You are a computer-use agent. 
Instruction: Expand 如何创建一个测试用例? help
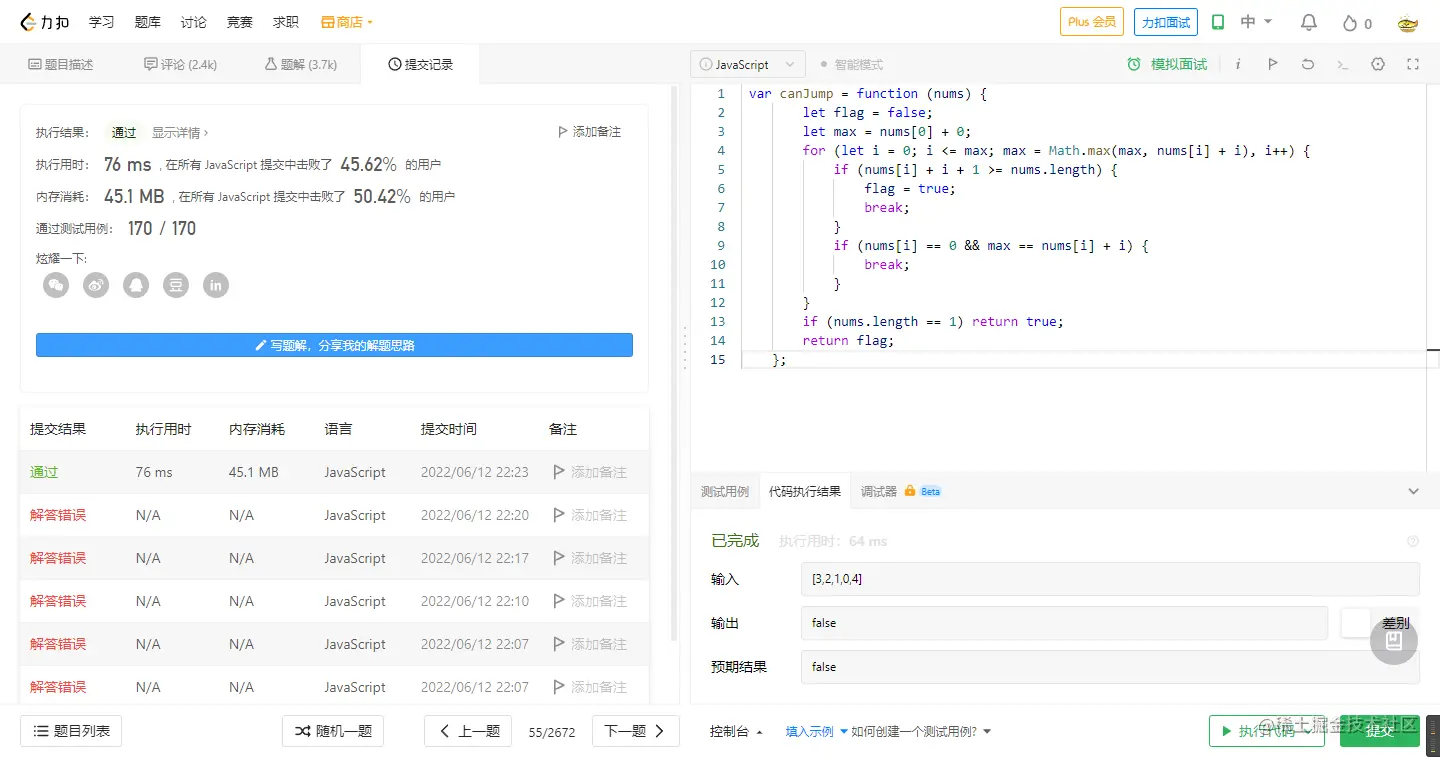(921, 731)
